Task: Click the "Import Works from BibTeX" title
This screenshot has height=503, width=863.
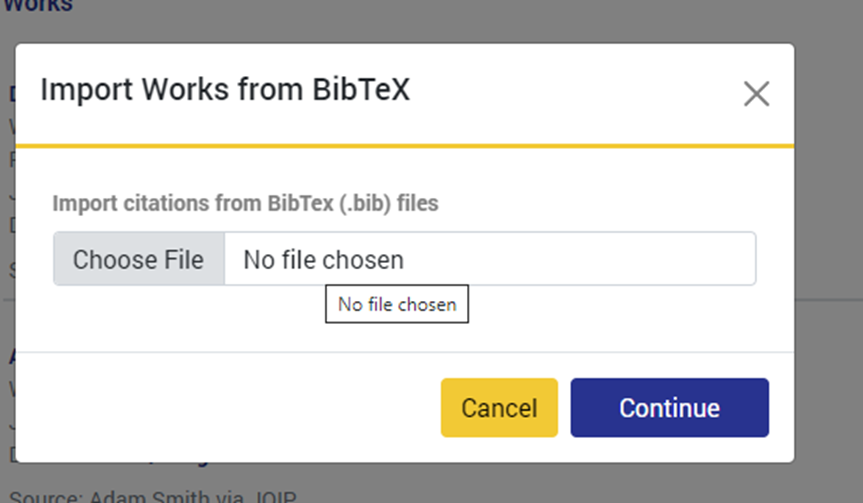Action: [x=225, y=90]
